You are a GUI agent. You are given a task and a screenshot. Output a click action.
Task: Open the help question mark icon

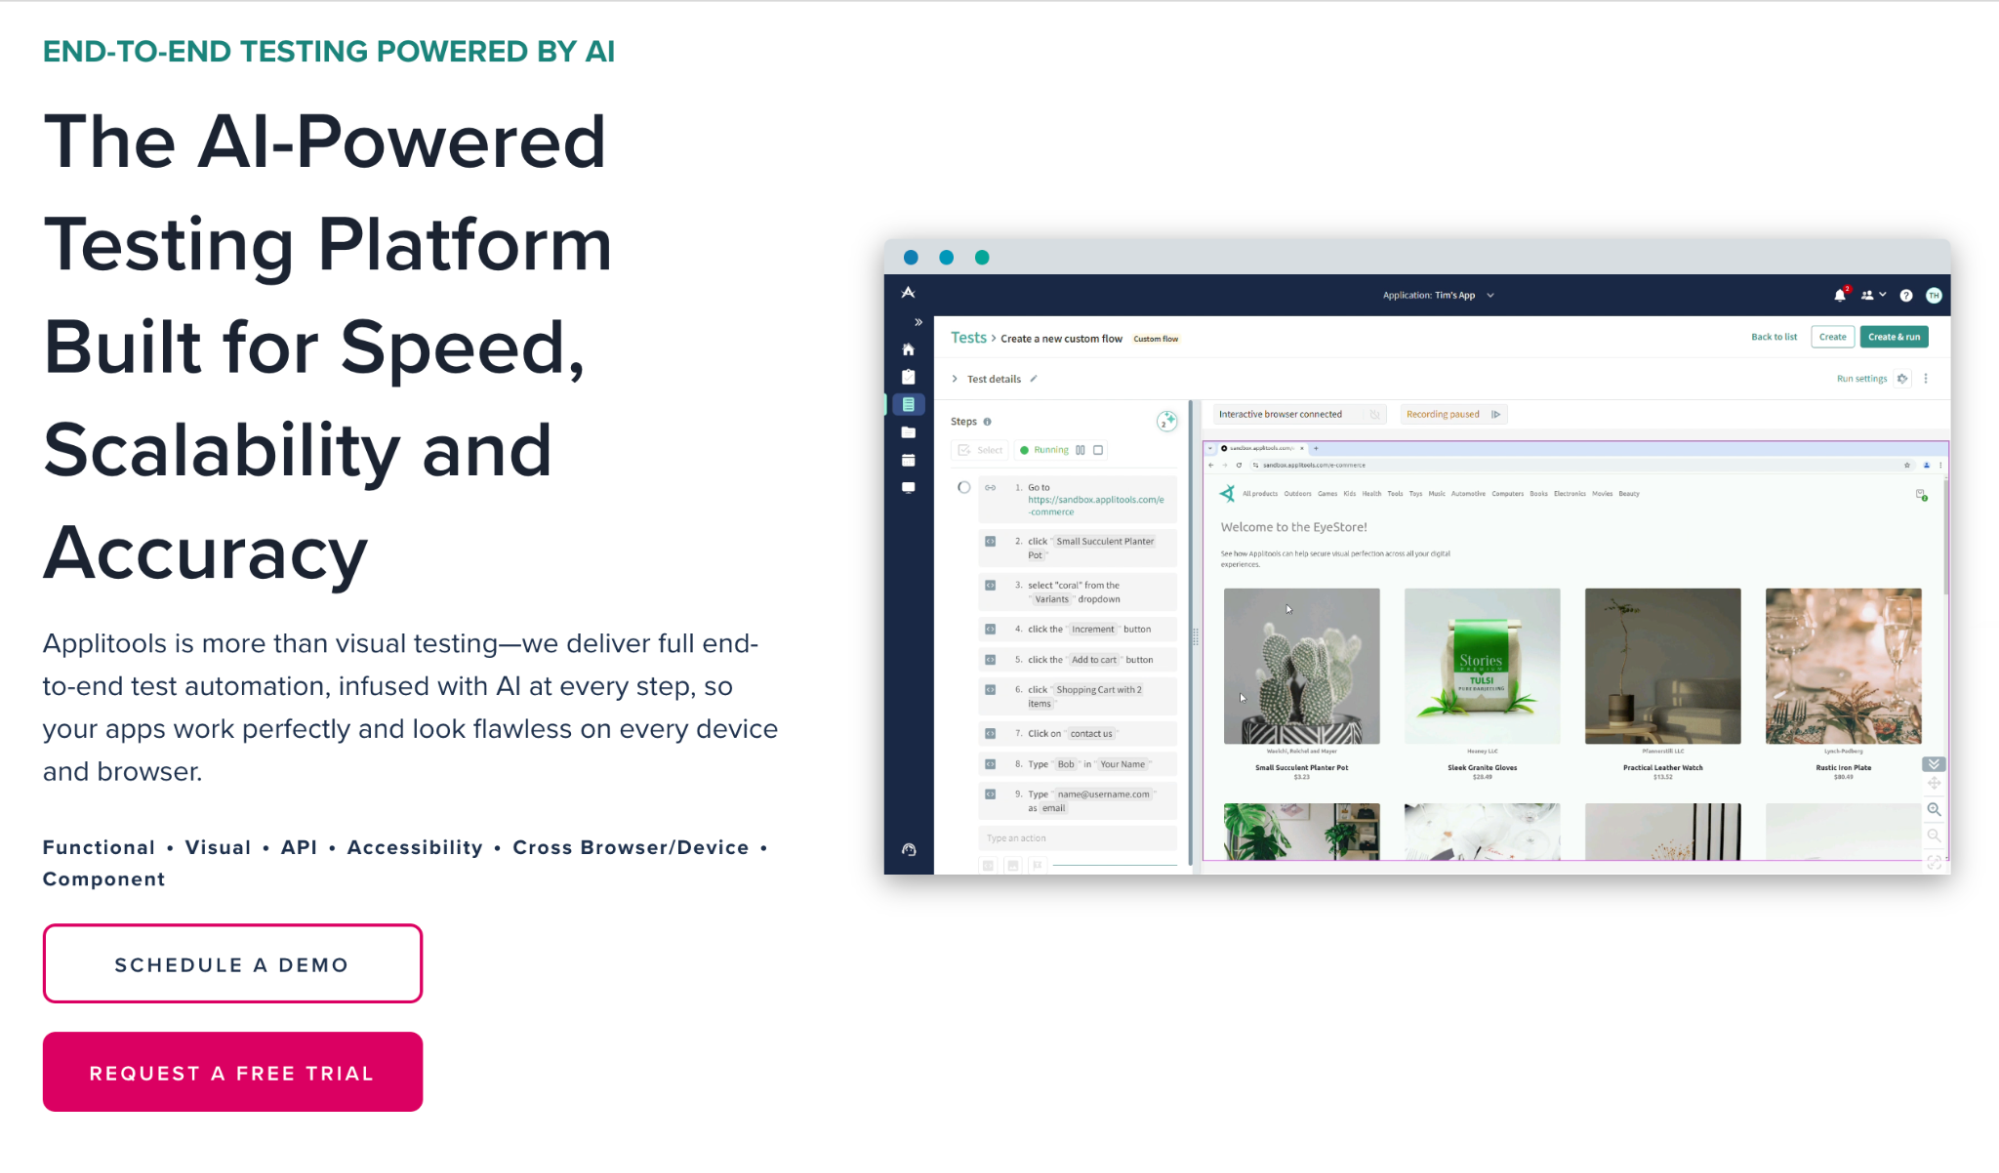tap(1906, 295)
